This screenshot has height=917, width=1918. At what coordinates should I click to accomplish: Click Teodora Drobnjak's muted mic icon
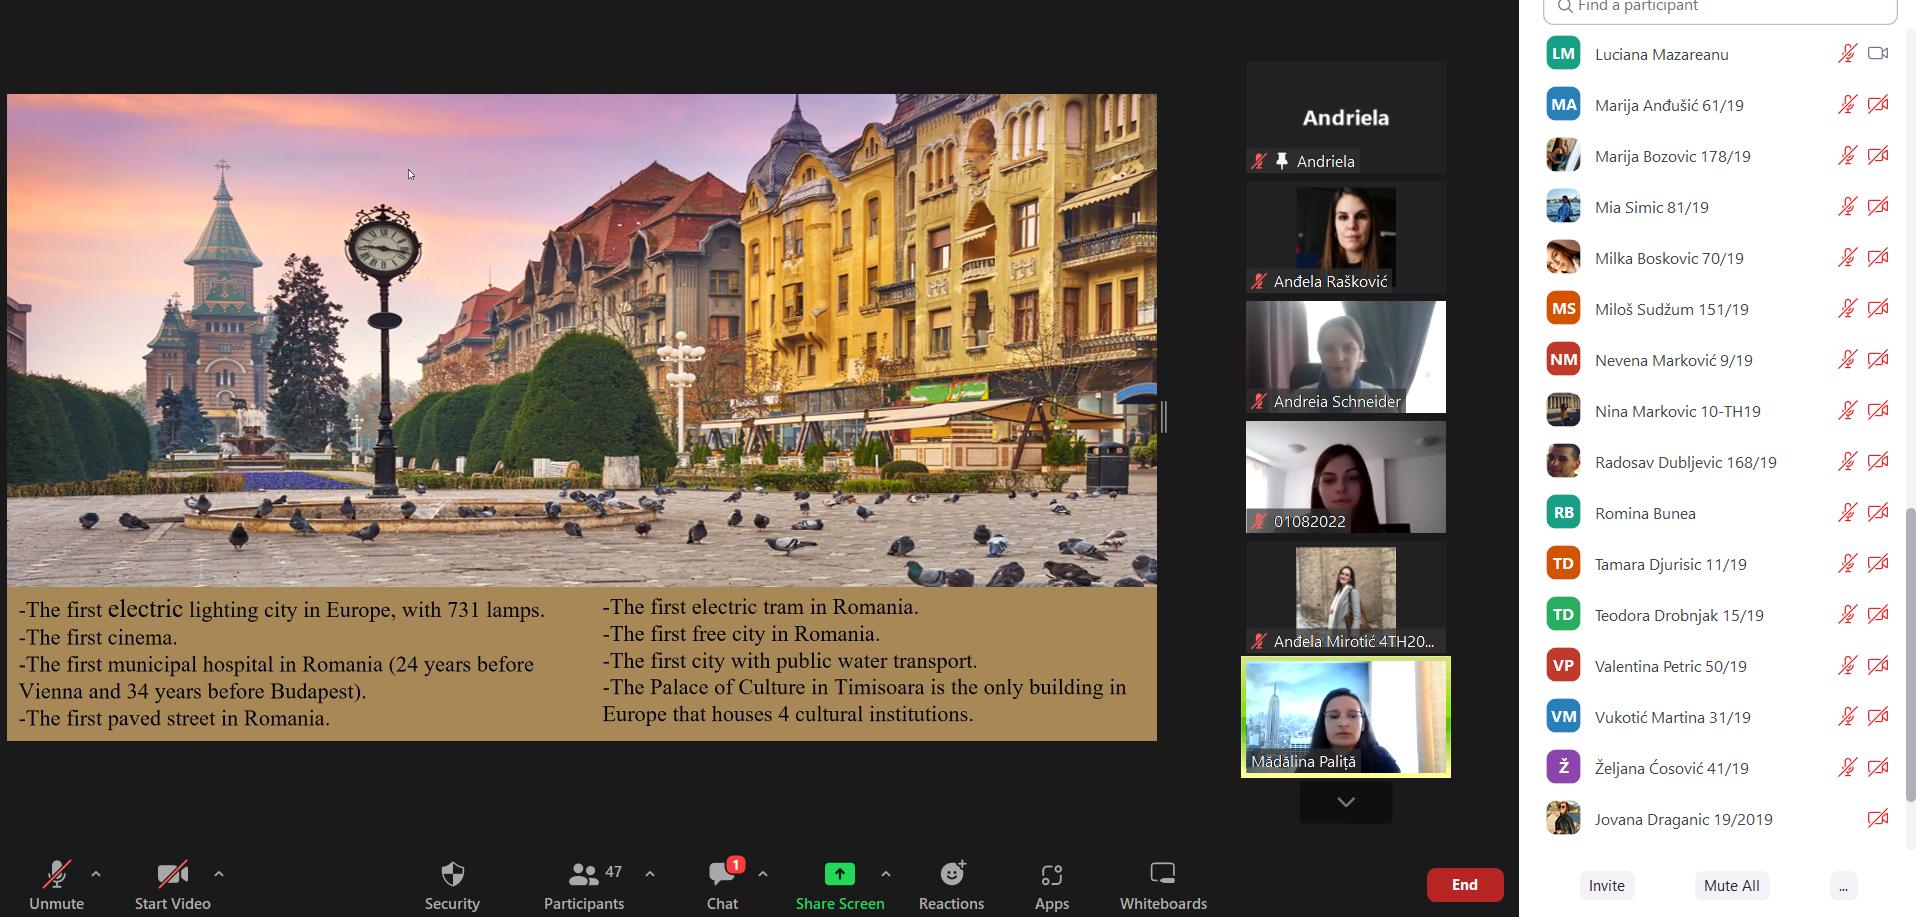(x=1847, y=614)
